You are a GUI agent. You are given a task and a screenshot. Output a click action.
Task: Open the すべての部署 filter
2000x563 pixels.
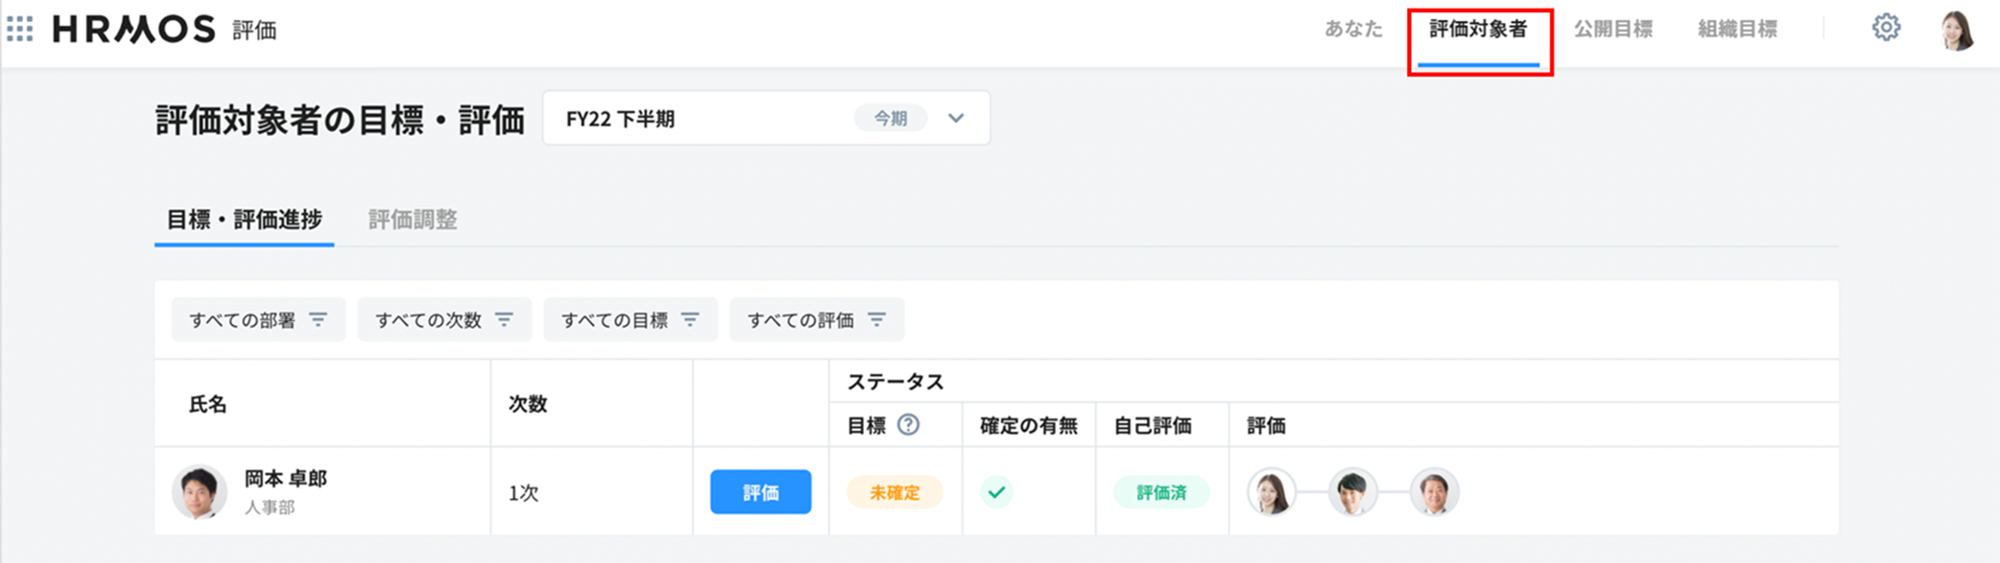(x=258, y=320)
